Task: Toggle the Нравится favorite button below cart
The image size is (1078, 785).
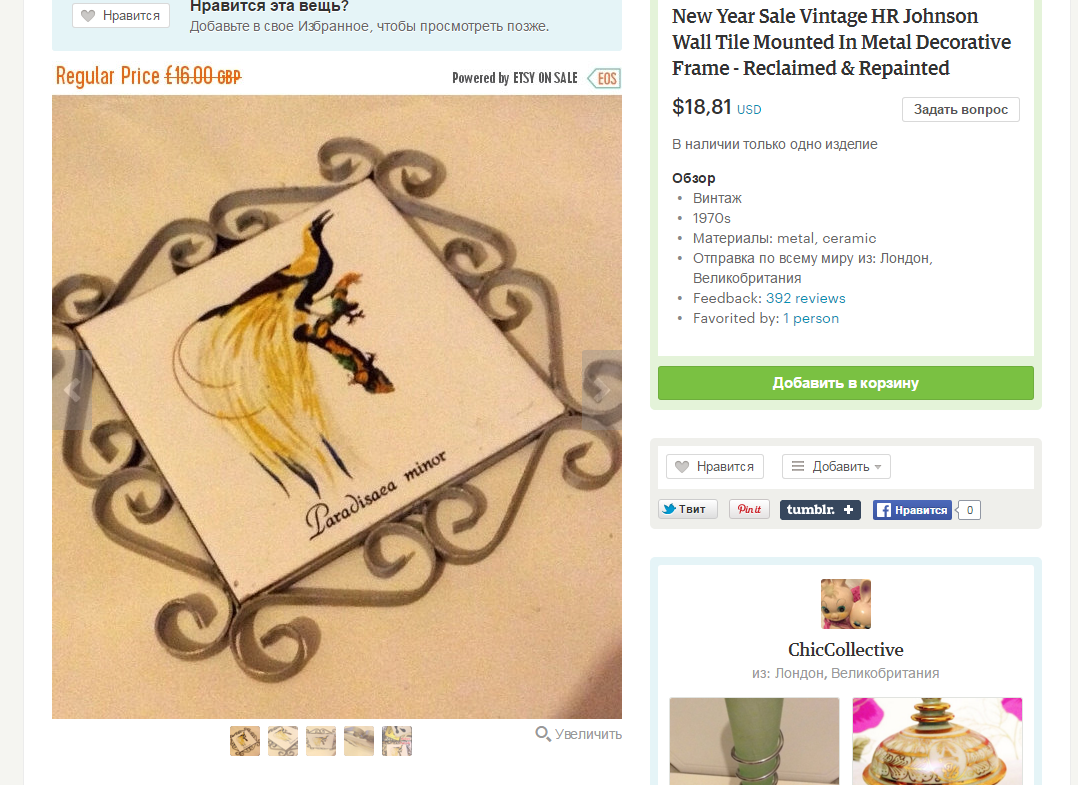Action: 714,466
